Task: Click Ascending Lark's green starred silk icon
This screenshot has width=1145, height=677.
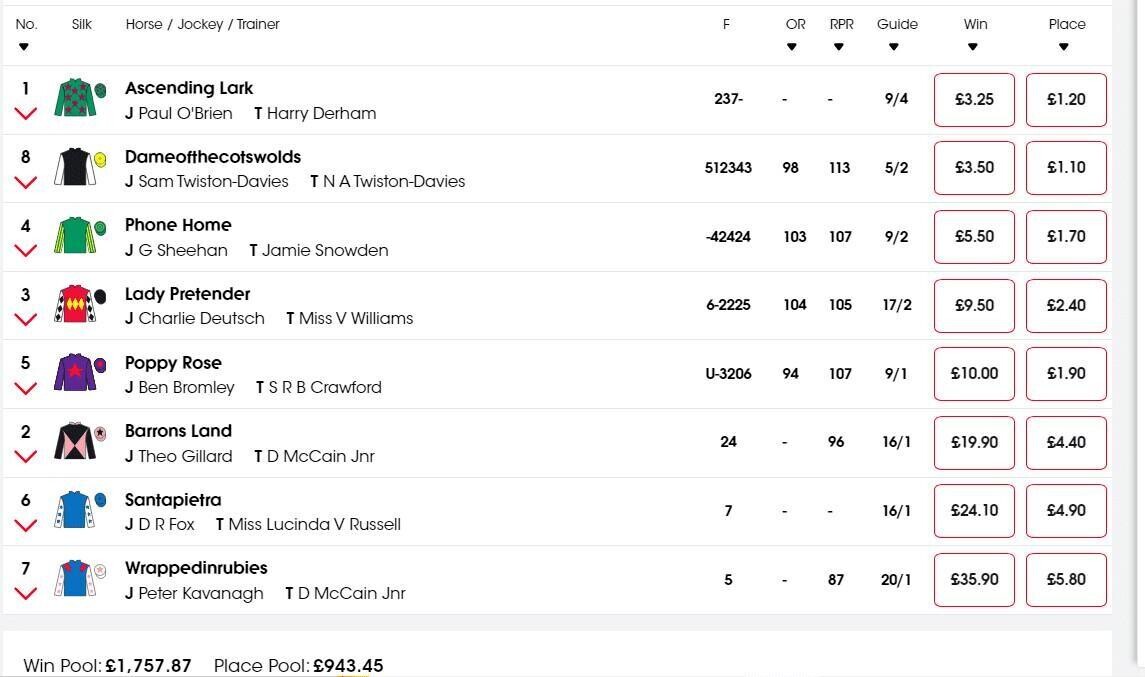Action: [x=80, y=98]
